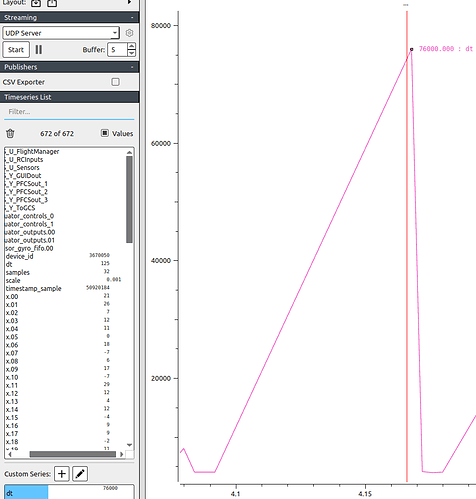Decrease Buffer value with down arrow
This screenshot has width=476, height=499.
tap(132, 53)
